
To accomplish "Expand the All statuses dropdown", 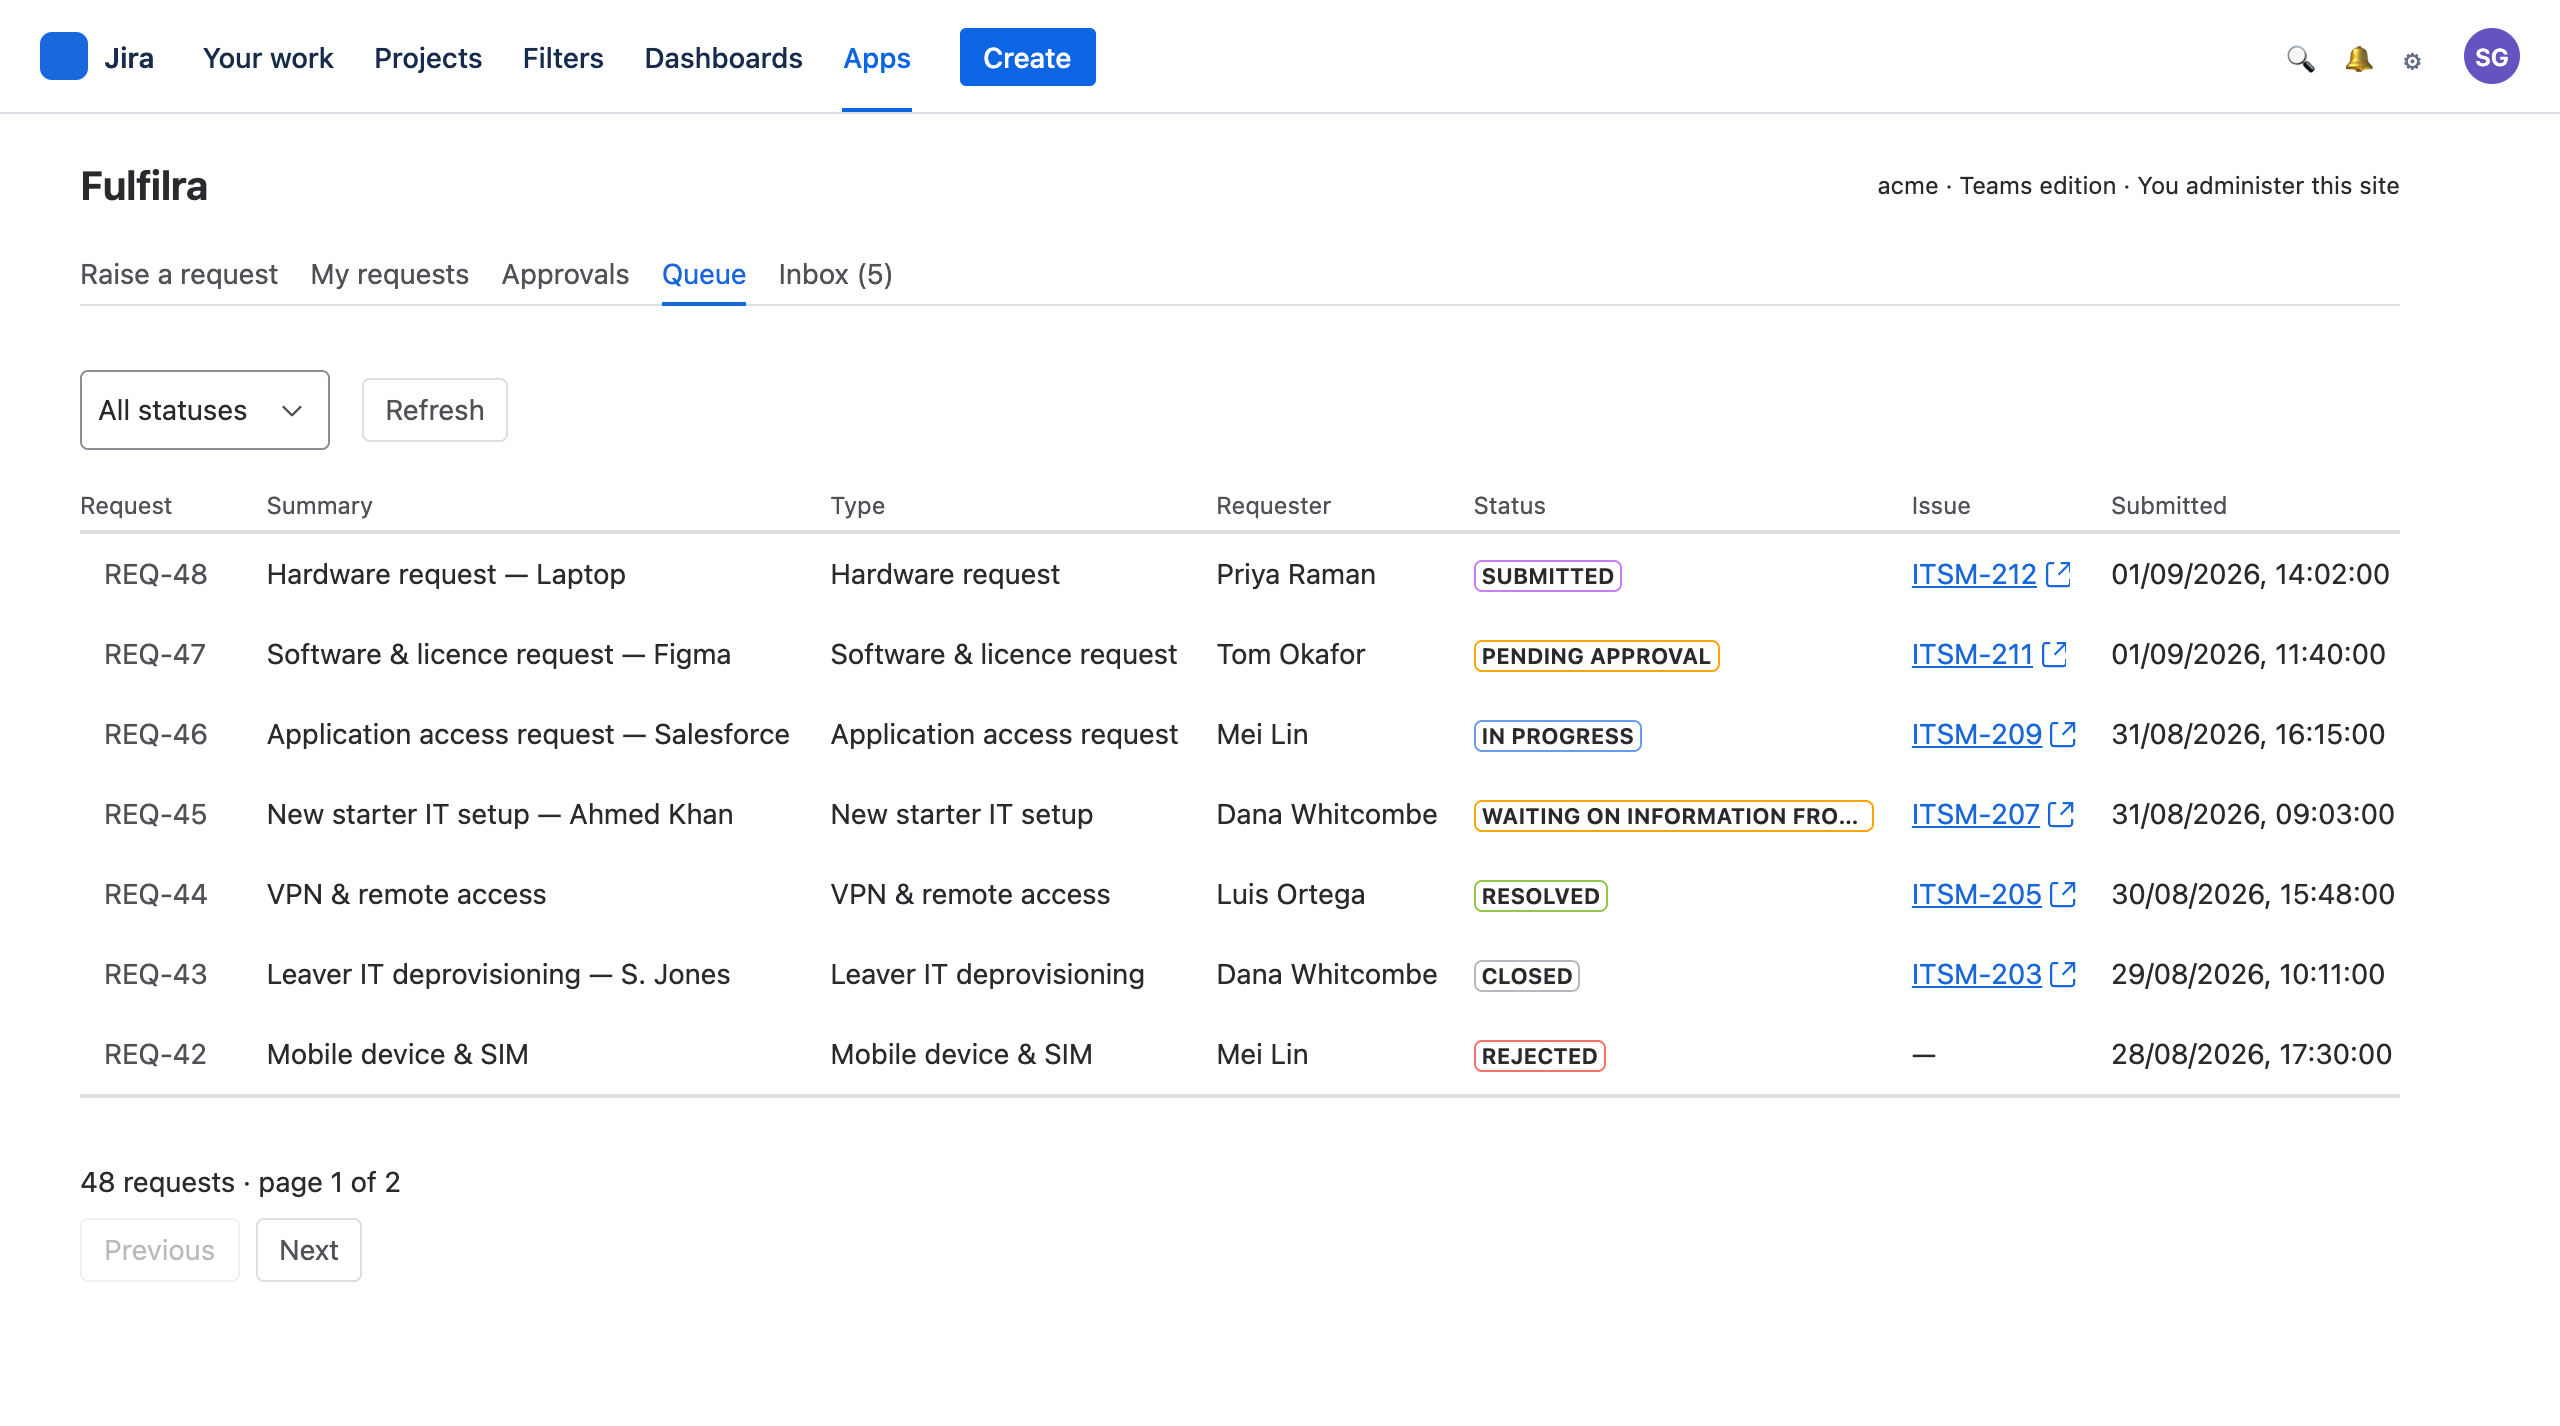I will [205, 410].
